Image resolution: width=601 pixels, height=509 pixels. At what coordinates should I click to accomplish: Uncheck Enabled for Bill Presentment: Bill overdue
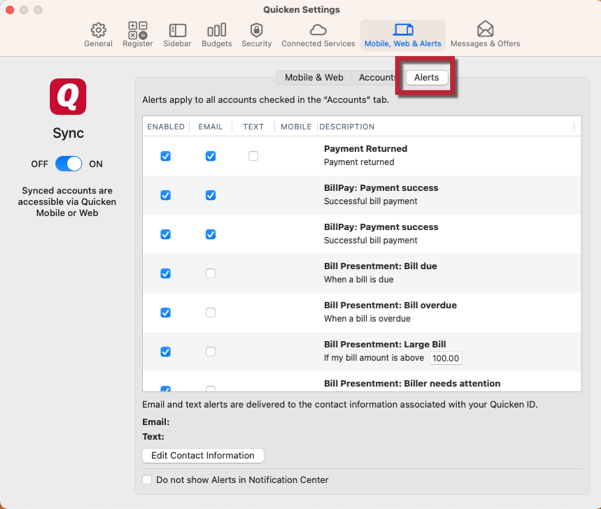point(166,312)
